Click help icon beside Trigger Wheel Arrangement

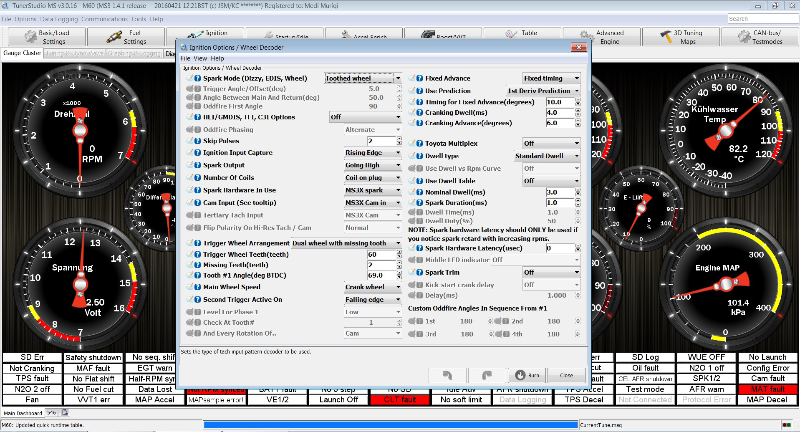coord(198,242)
